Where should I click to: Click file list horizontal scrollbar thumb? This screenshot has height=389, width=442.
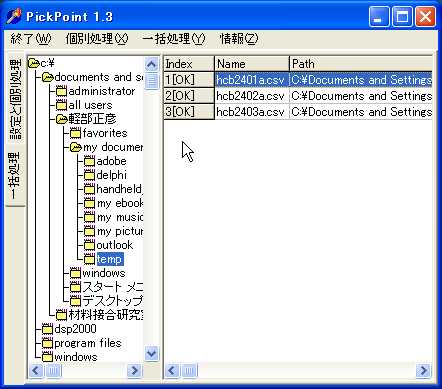pos(189,371)
